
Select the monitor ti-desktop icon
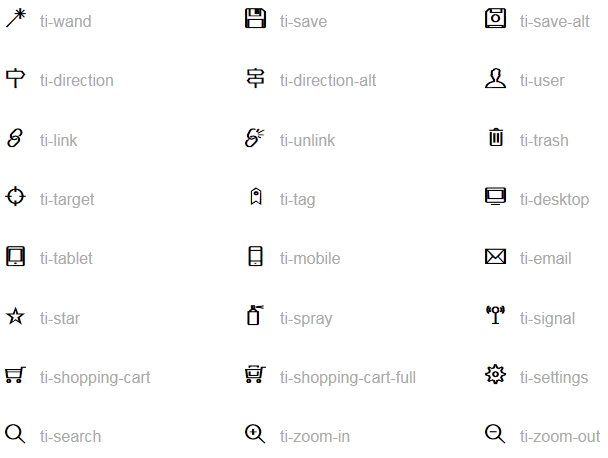495,196
